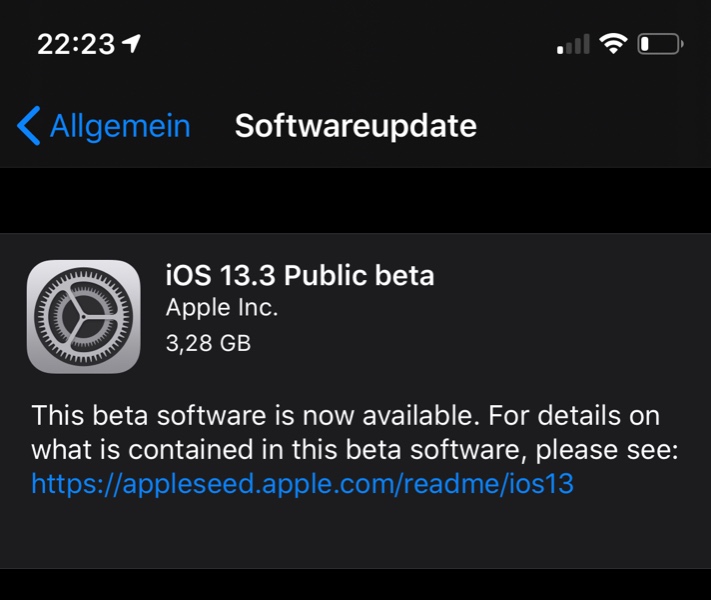The height and width of the screenshot is (600, 711).
Task: Tap the cellular signal bars indicator
Action: click(573, 45)
